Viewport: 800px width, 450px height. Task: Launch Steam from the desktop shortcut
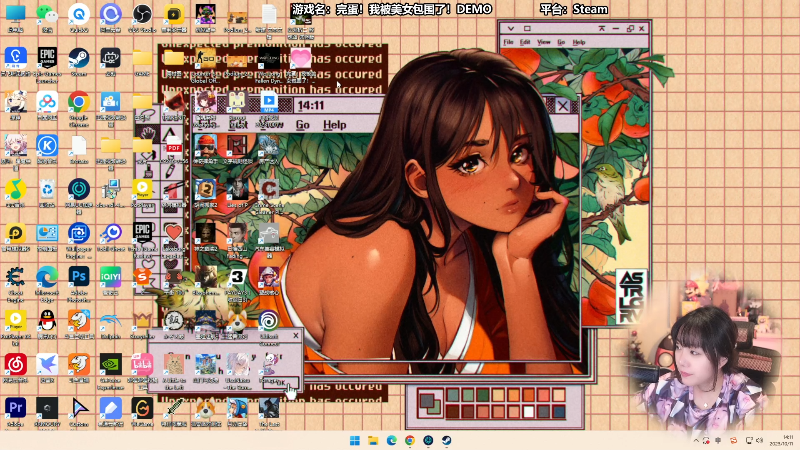tap(79, 58)
